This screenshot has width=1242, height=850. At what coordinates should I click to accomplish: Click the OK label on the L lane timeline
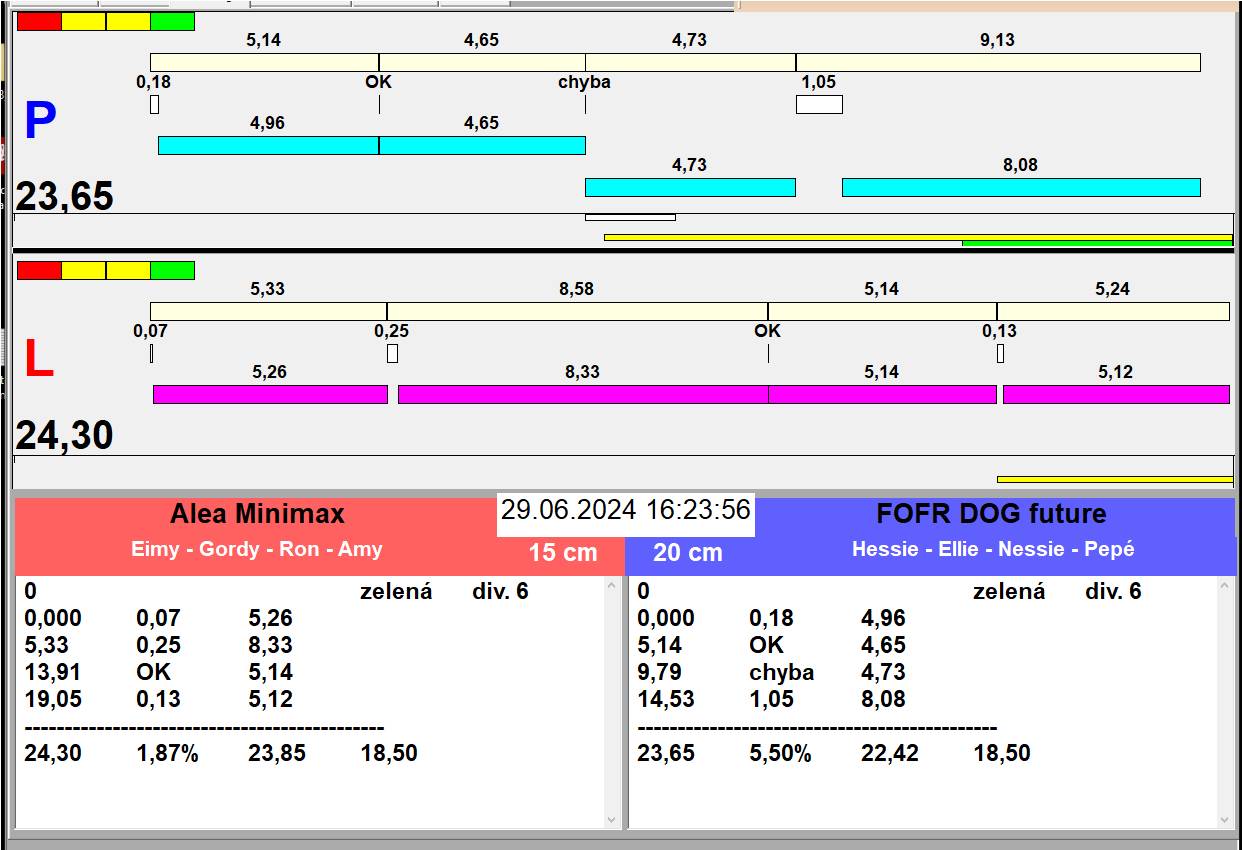pyautogui.click(x=767, y=331)
